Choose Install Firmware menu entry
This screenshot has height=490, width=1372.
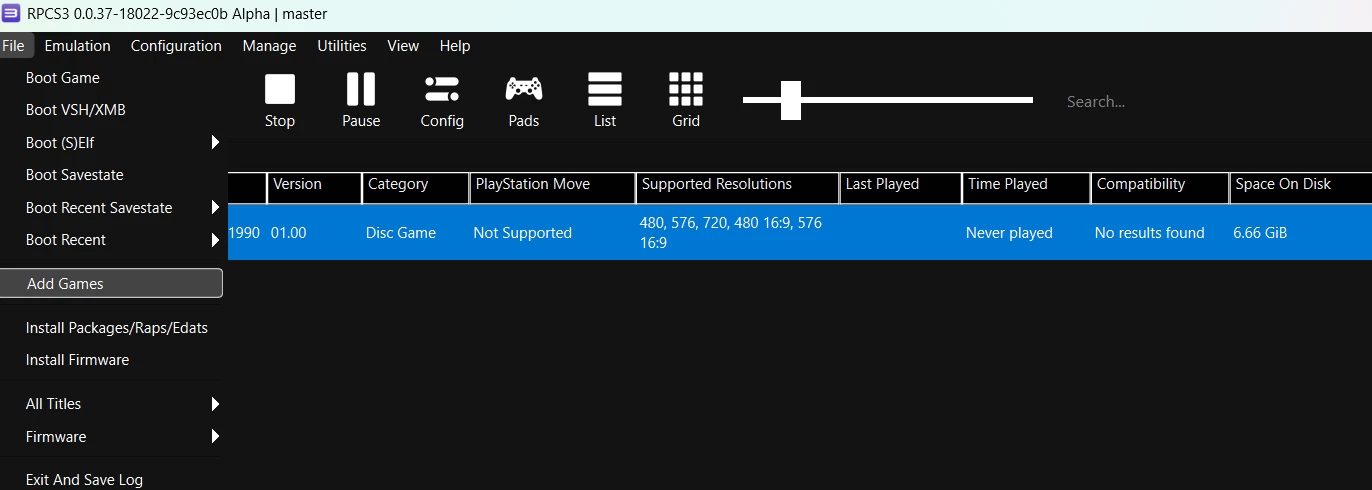coord(78,360)
